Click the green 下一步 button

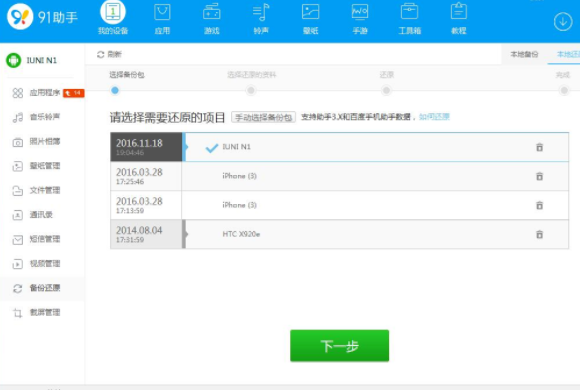pyautogui.click(x=339, y=346)
